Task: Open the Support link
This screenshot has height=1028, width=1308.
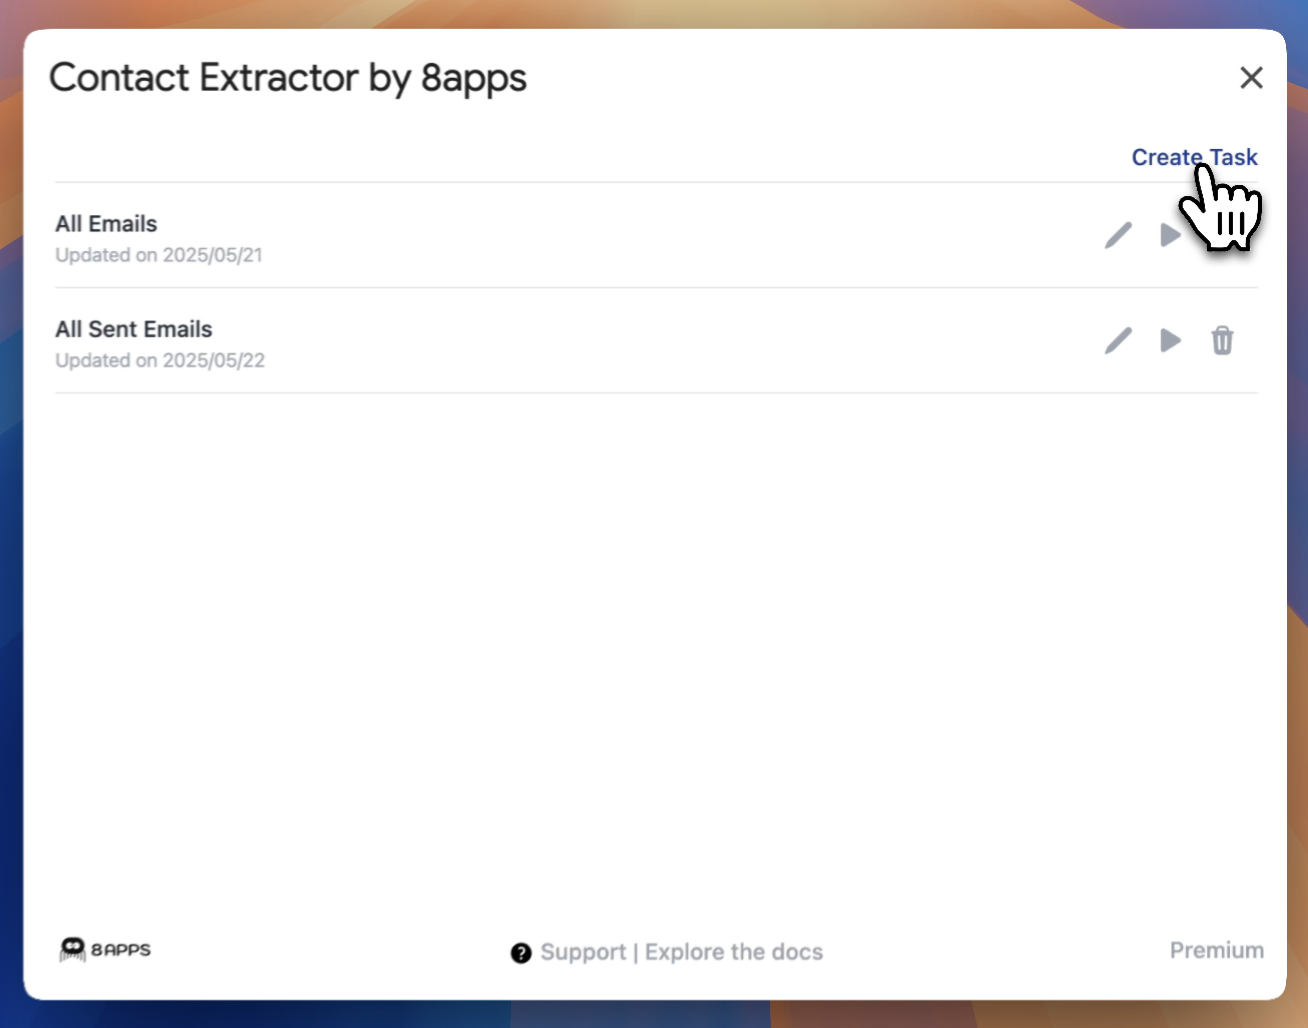Action: tap(583, 952)
